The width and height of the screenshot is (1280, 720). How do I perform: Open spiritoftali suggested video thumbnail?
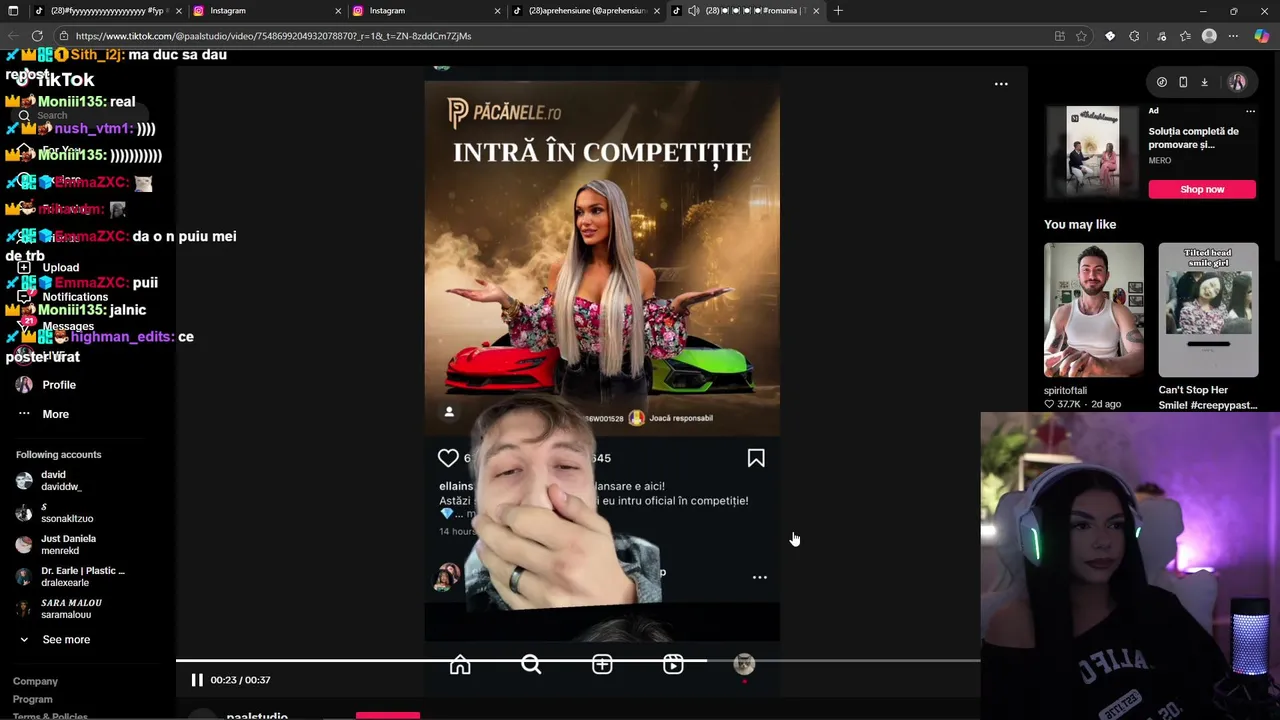[1094, 310]
